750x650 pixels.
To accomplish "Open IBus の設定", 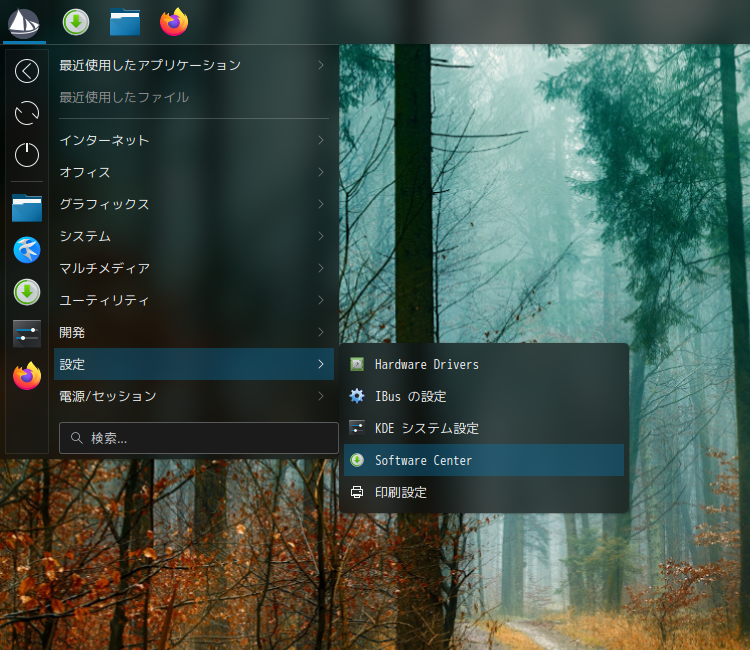I will (484, 396).
